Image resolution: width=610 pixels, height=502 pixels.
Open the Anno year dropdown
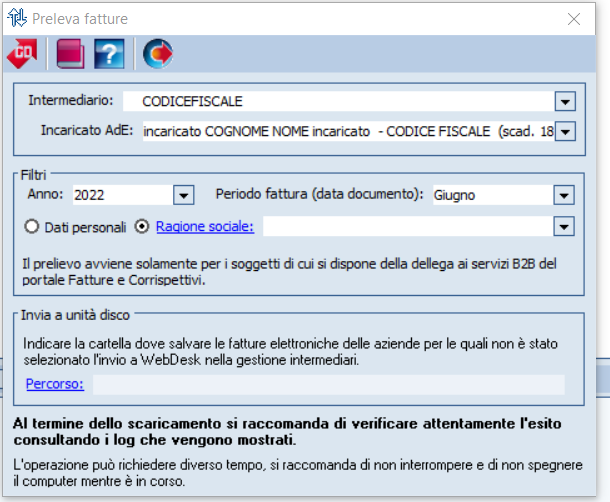pyautogui.click(x=183, y=195)
